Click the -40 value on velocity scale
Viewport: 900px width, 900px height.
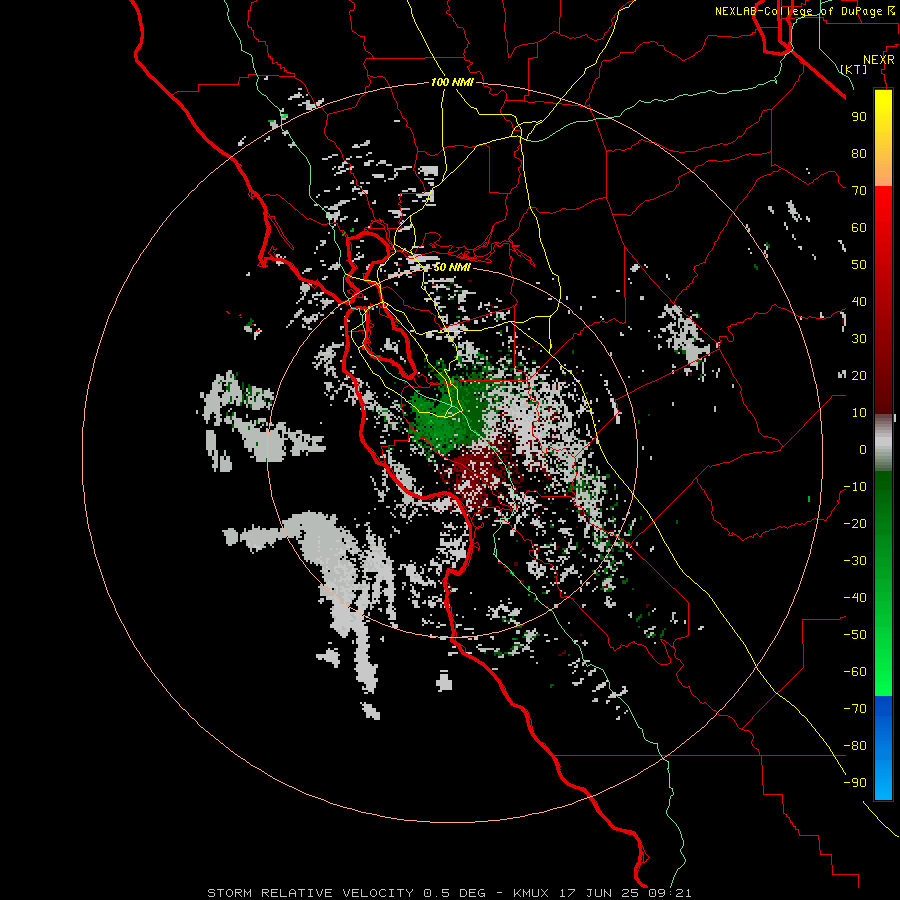tap(855, 598)
